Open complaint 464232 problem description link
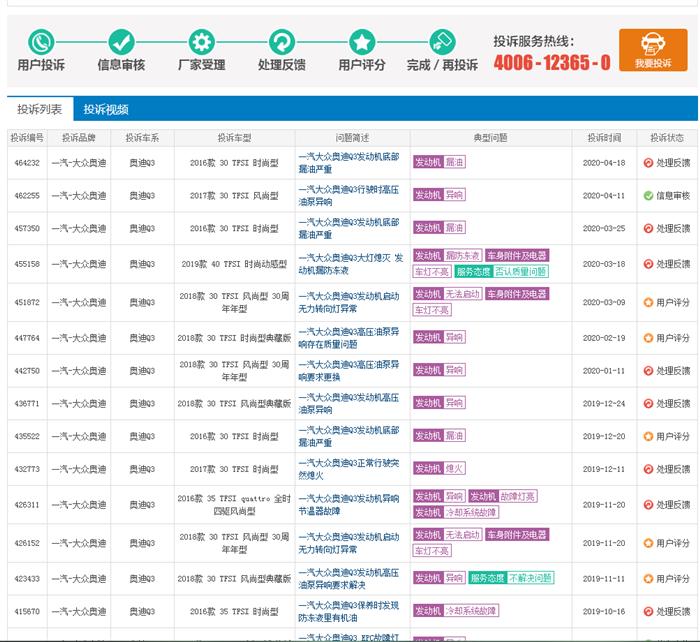Viewport: 700px width, 642px height. [x=349, y=163]
